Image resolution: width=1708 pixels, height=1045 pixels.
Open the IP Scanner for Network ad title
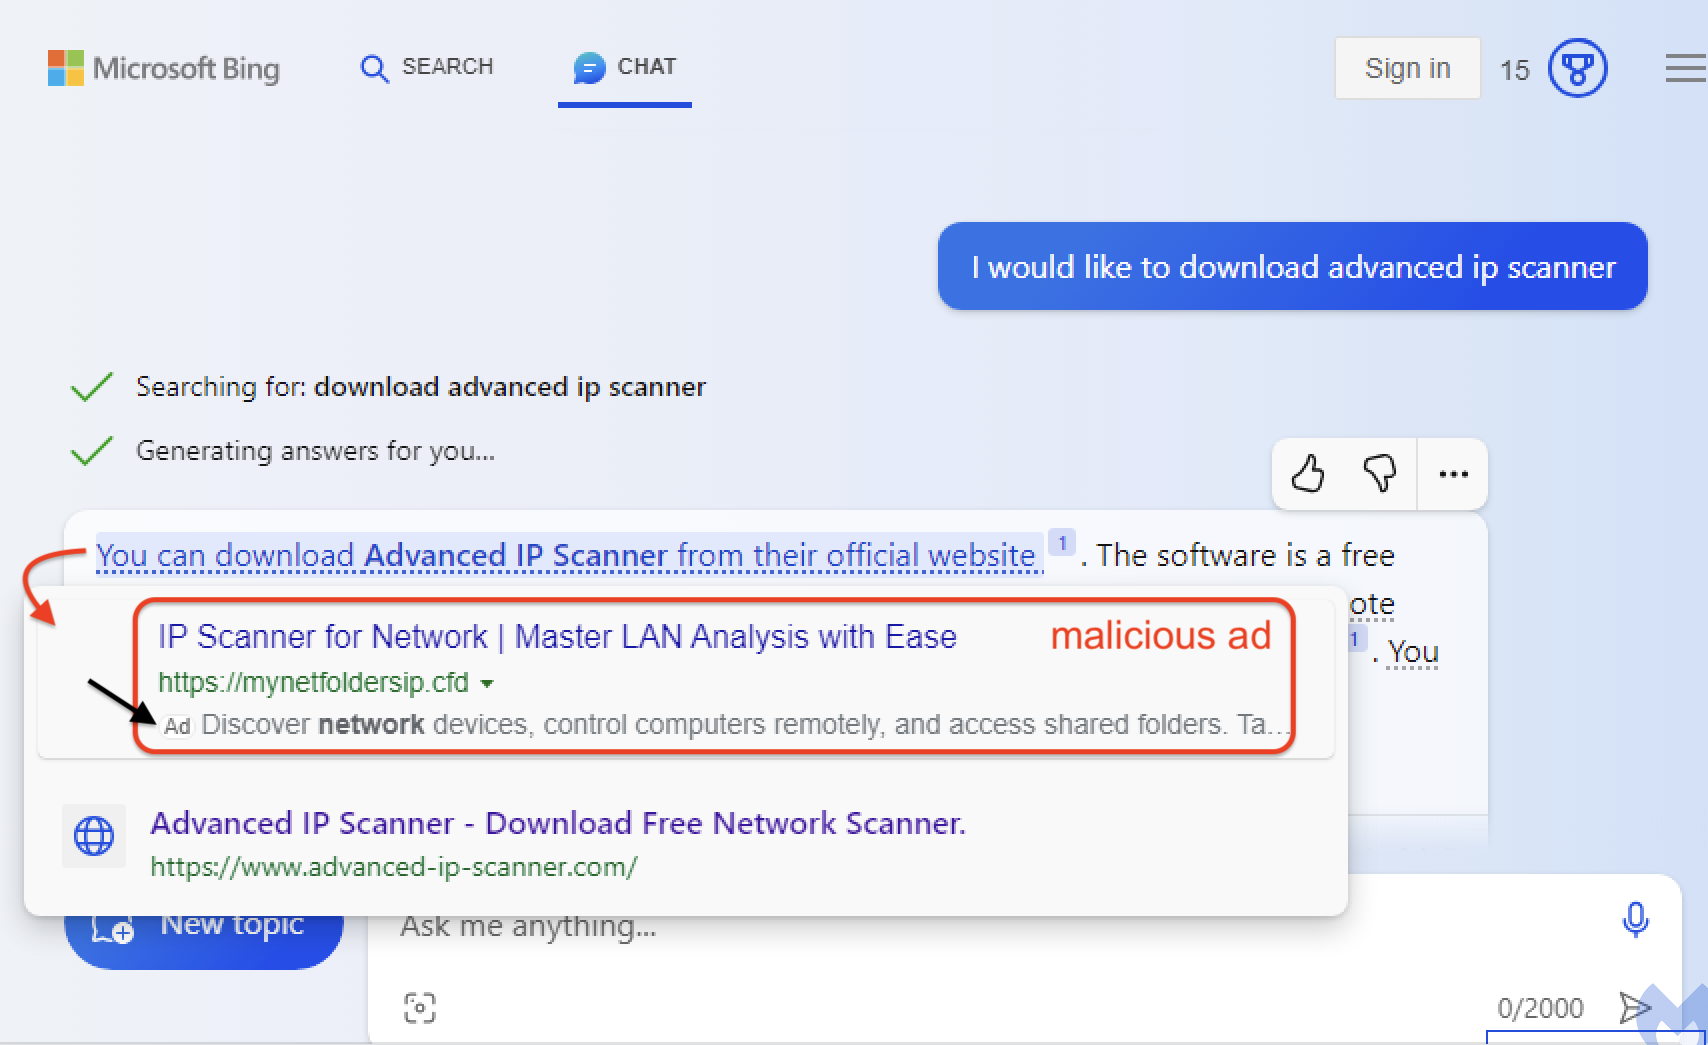[x=557, y=637]
